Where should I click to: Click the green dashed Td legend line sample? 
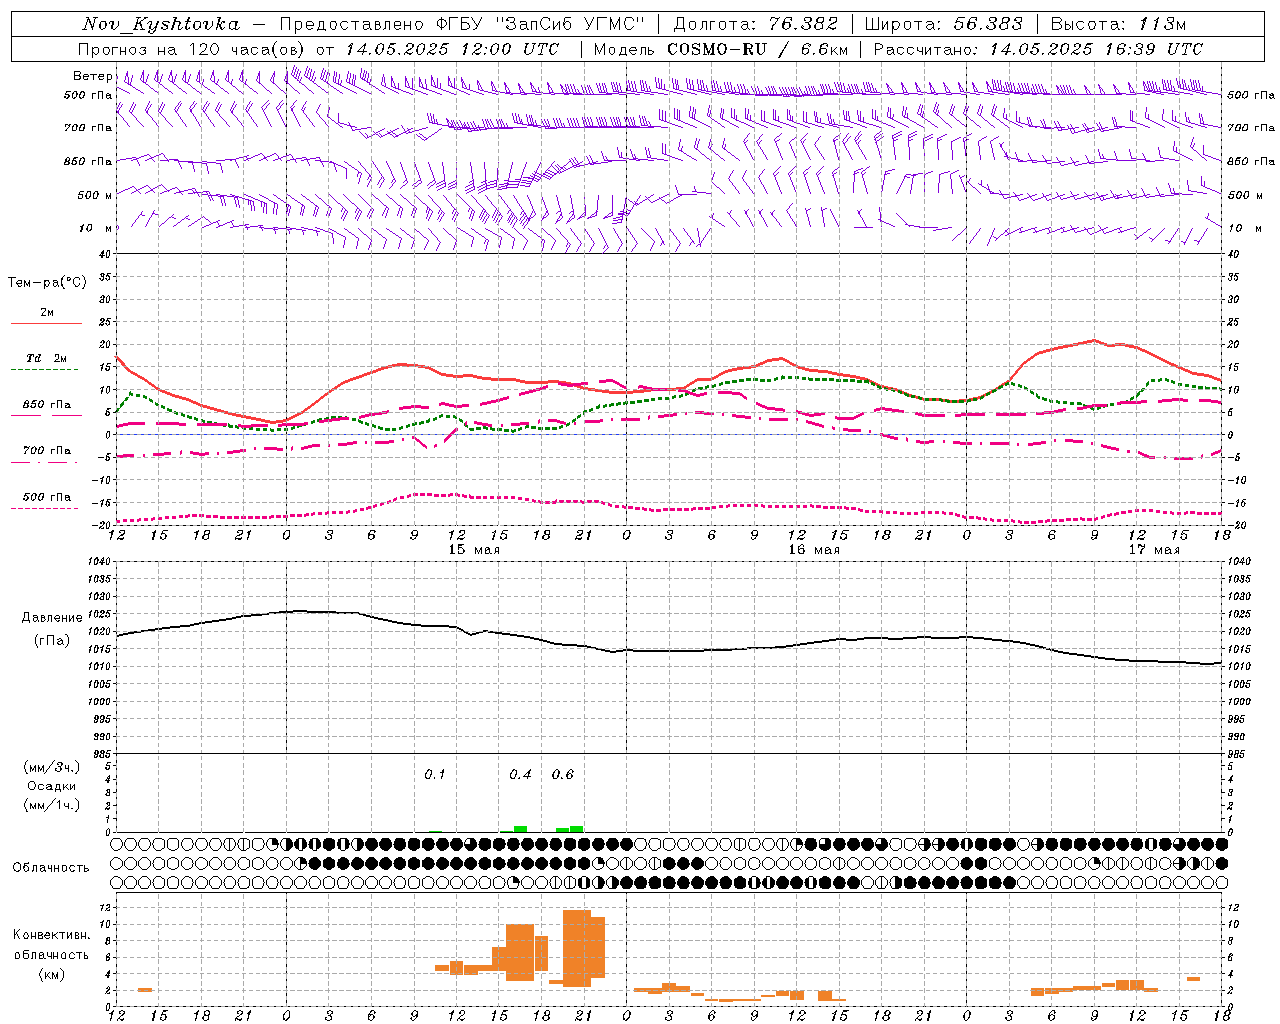(x=46, y=370)
